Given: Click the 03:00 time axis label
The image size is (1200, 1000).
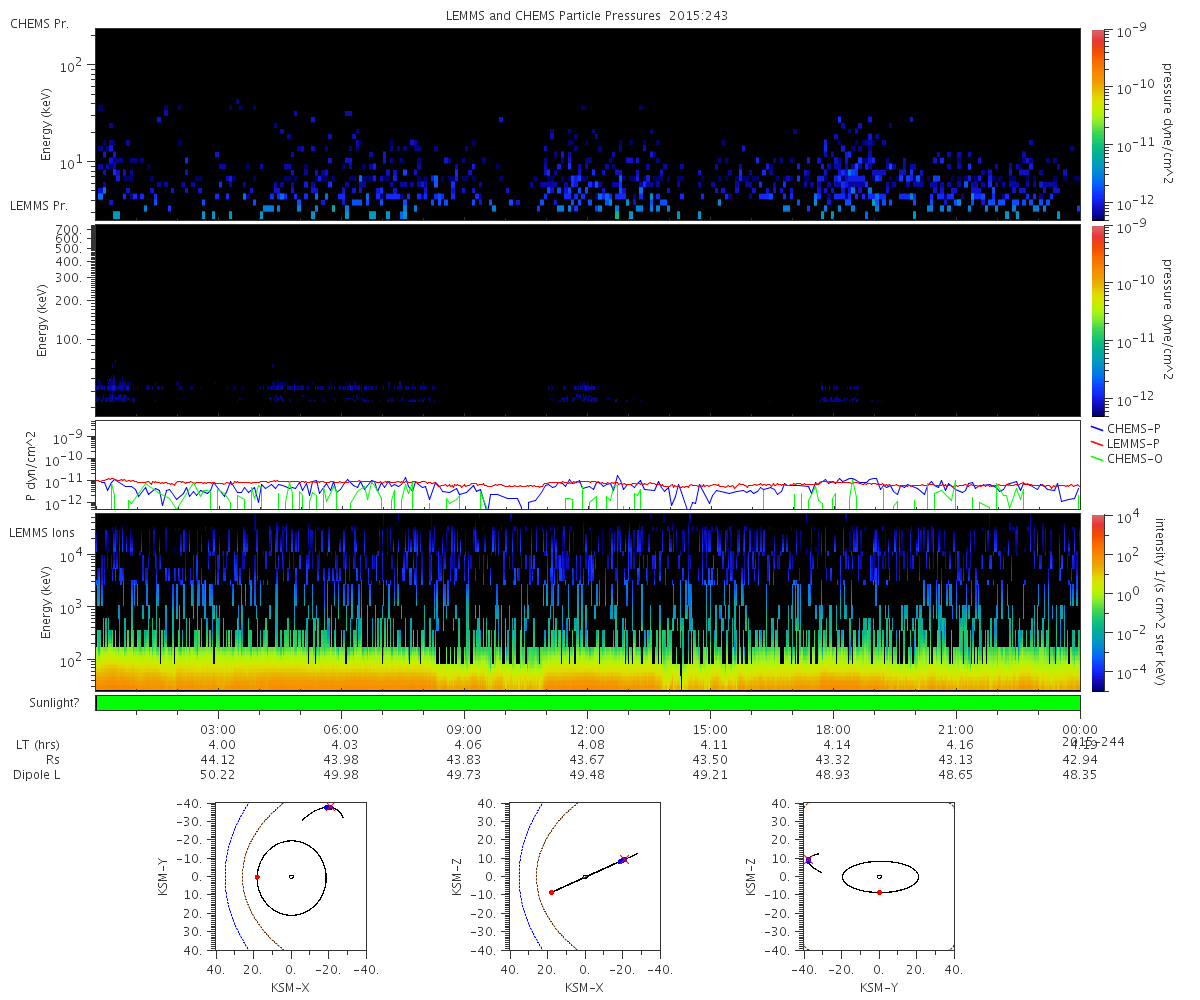Looking at the screenshot, I should (x=218, y=730).
